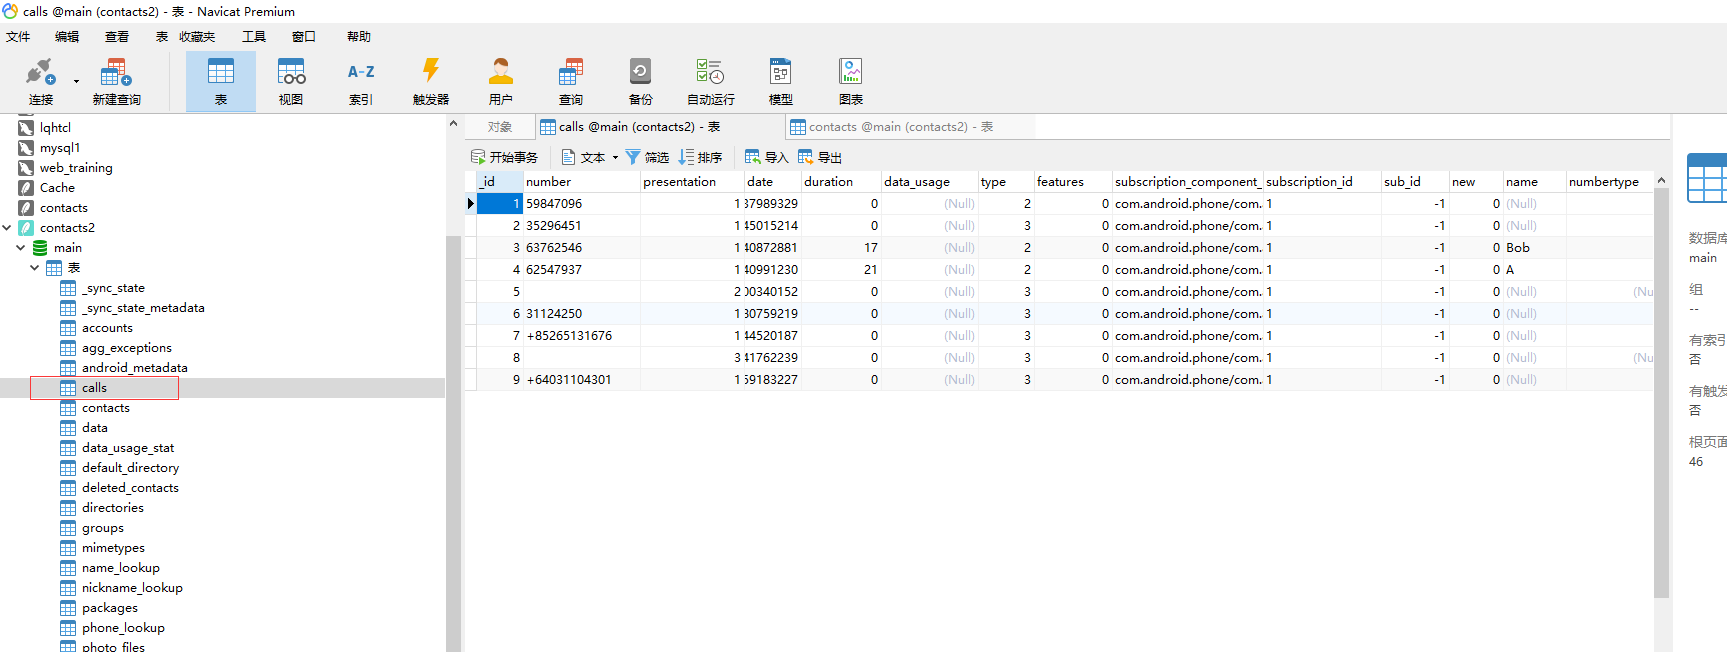
Task: Open the 连接 dropdown arrow
Action: point(76,81)
